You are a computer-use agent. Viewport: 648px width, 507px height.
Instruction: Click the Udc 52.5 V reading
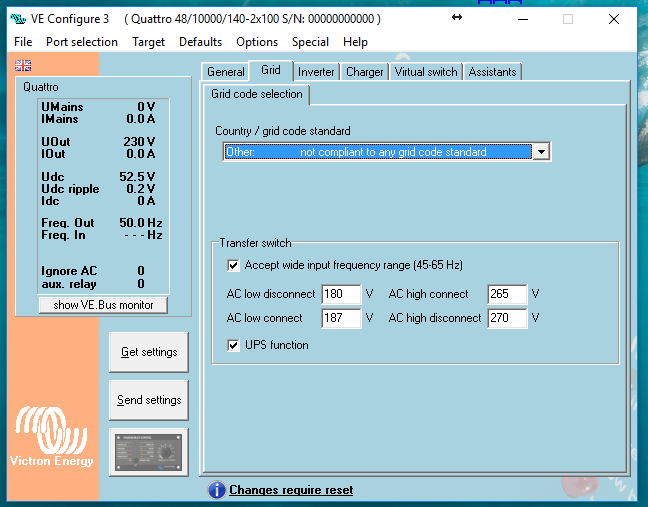coord(98,177)
